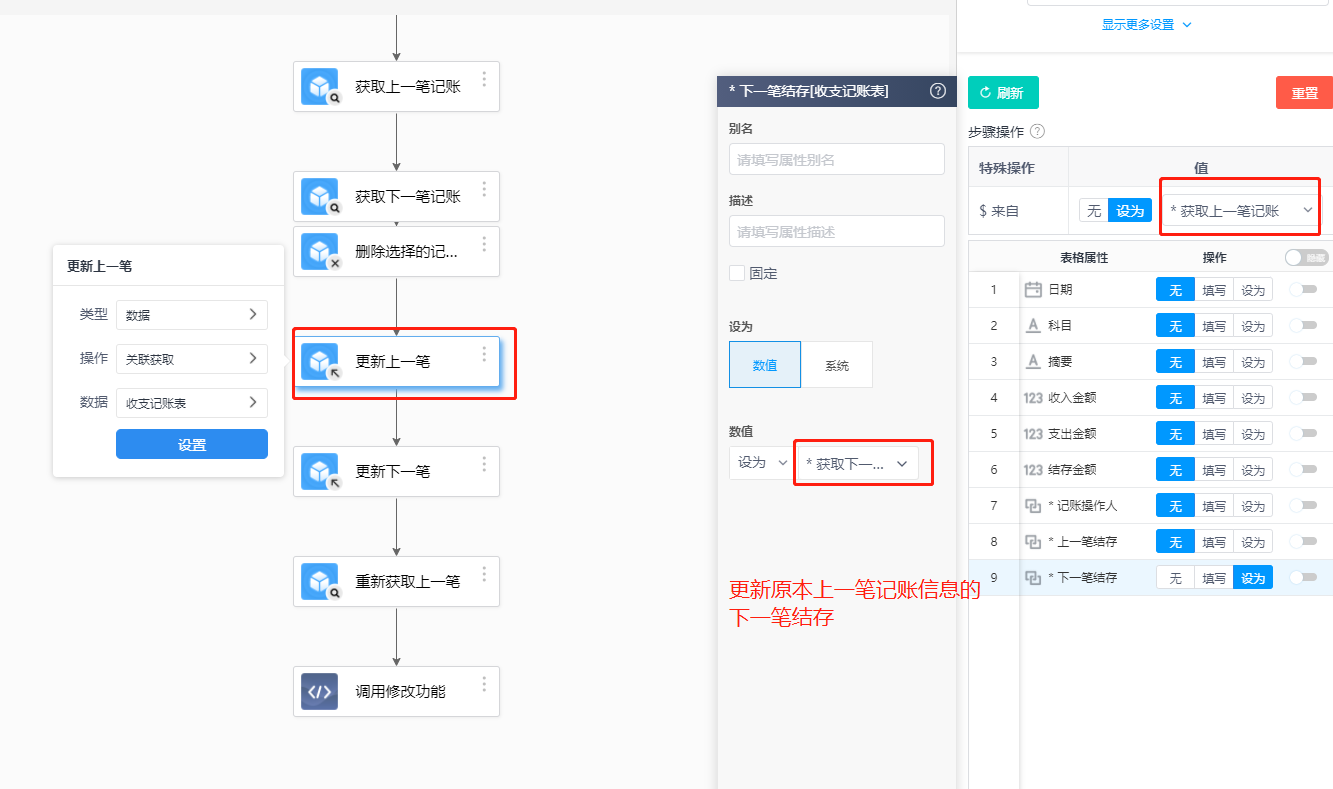Expand 显示更多设置
The width and height of the screenshot is (1333, 789).
[x=1147, y=25]
